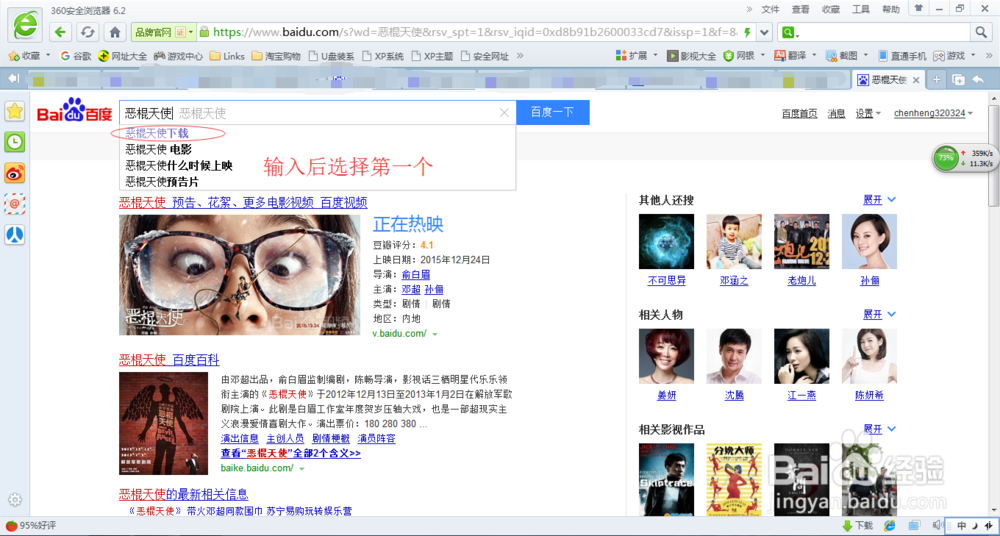Click the green lightning speed mode icon
Viewport: 1000px width, 536px height.
coord(747,32)
